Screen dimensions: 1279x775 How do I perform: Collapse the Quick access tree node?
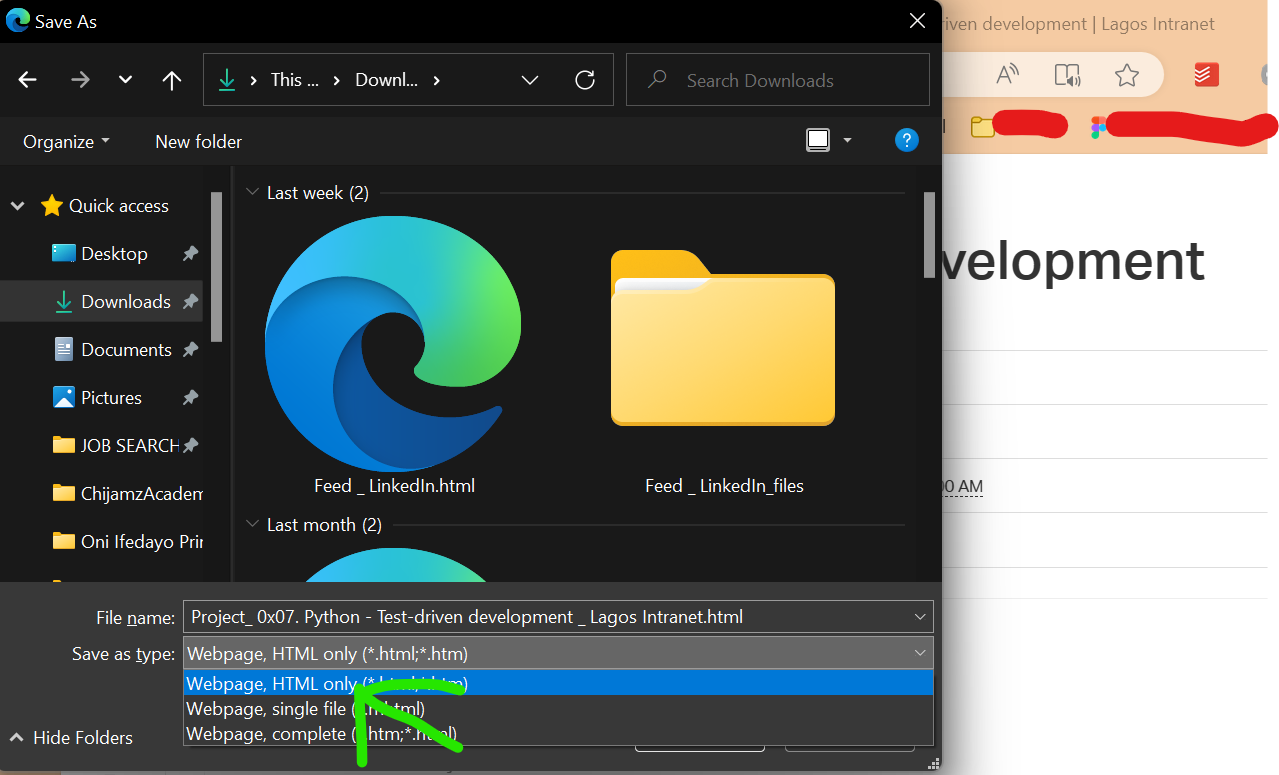[17, 206]
